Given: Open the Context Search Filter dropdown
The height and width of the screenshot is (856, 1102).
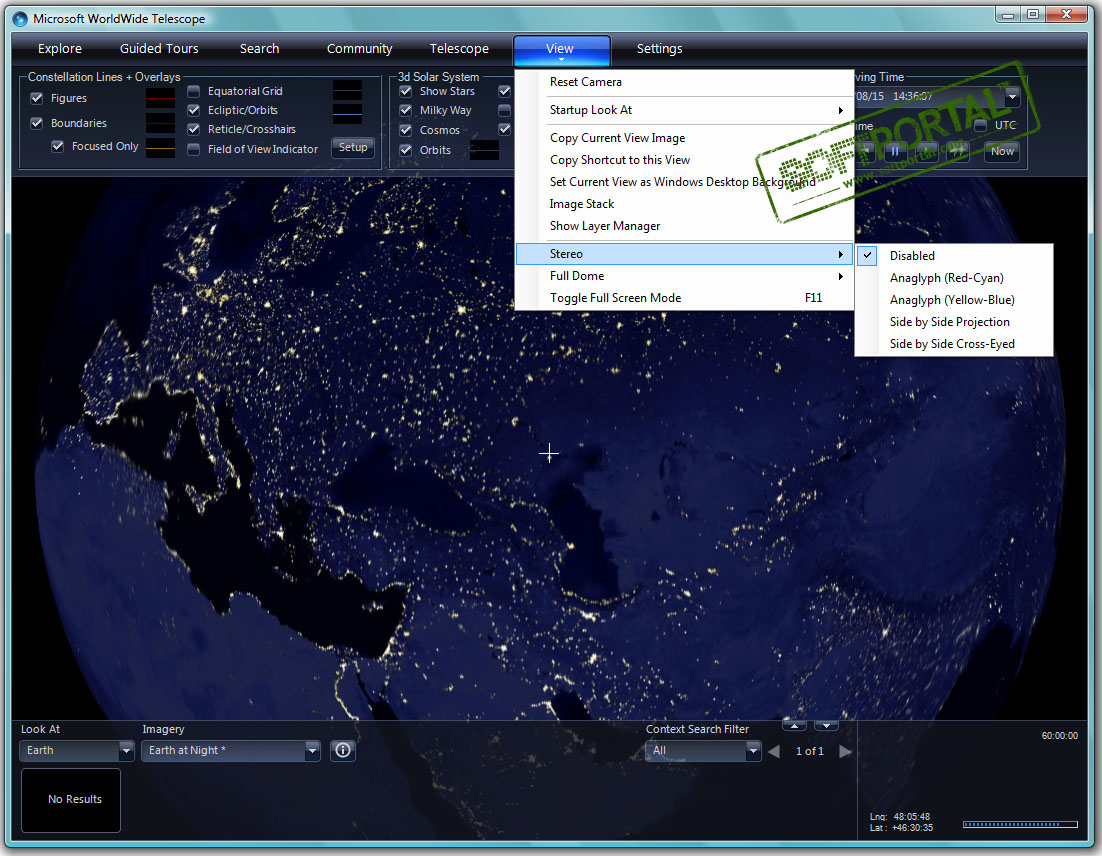Looking at the screenshot, I should (x=703, y=751).
